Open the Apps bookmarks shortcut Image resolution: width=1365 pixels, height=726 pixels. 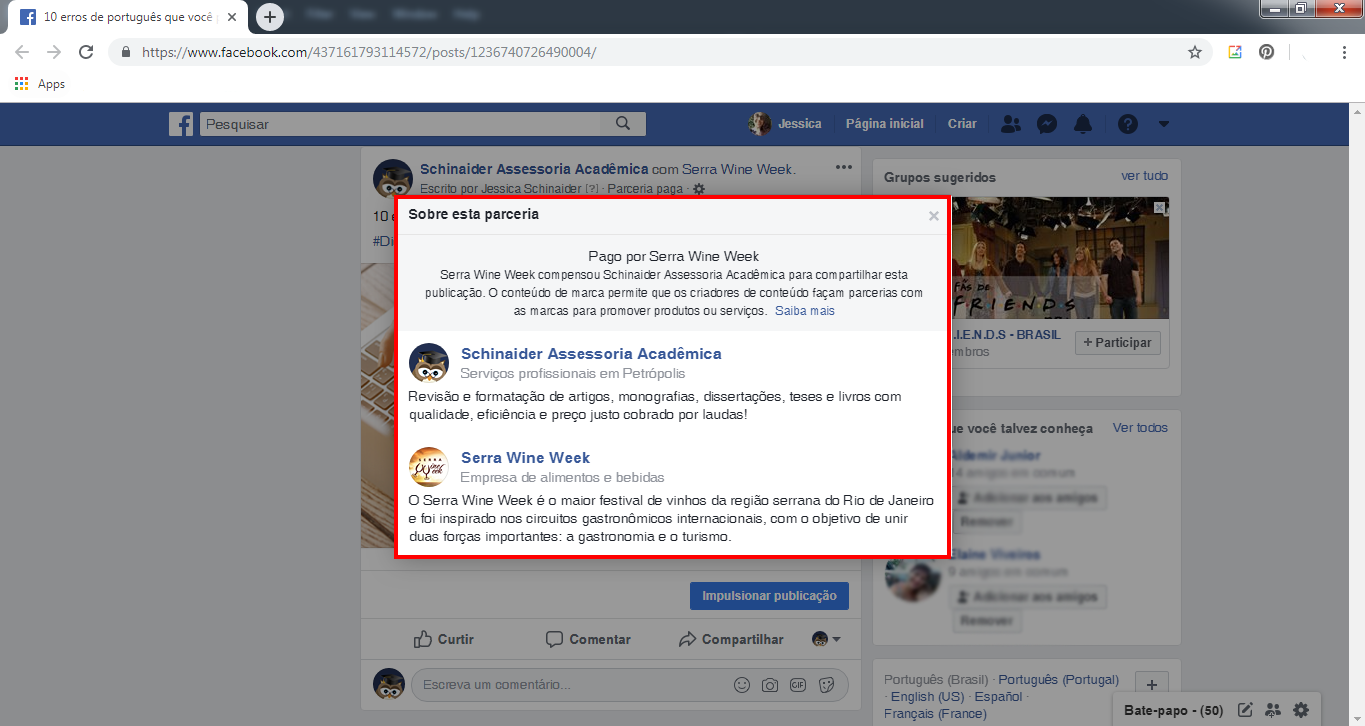click(x=40, y=84)
